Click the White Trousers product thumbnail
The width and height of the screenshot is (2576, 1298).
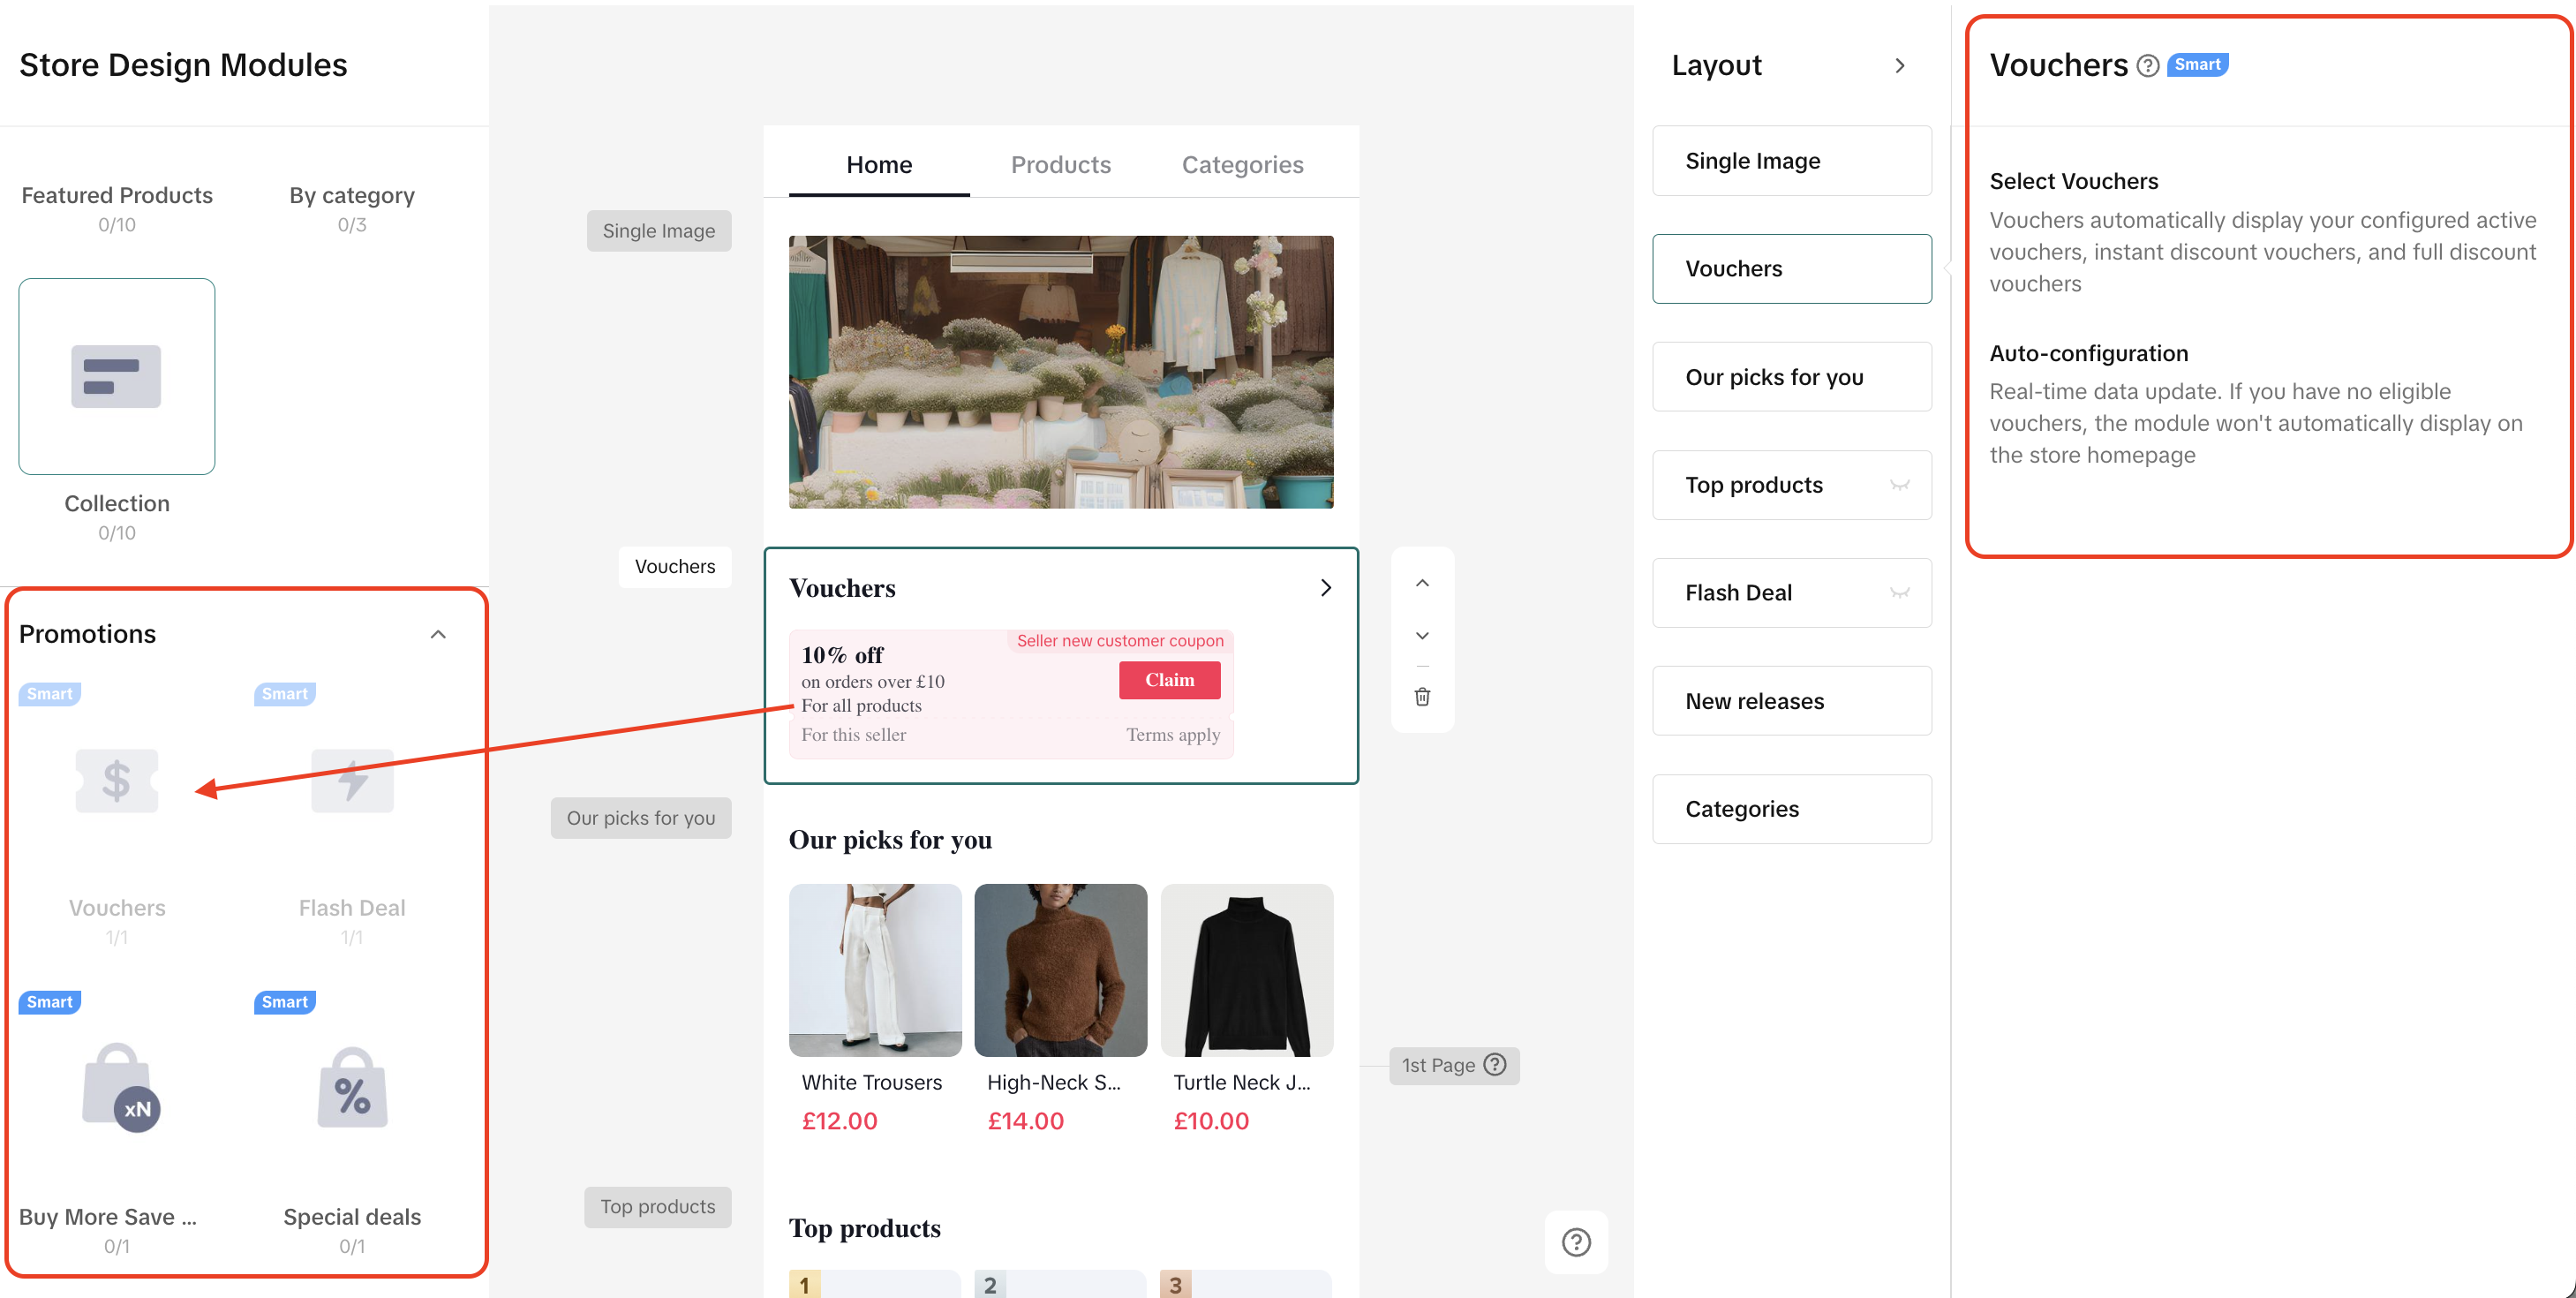874,969
